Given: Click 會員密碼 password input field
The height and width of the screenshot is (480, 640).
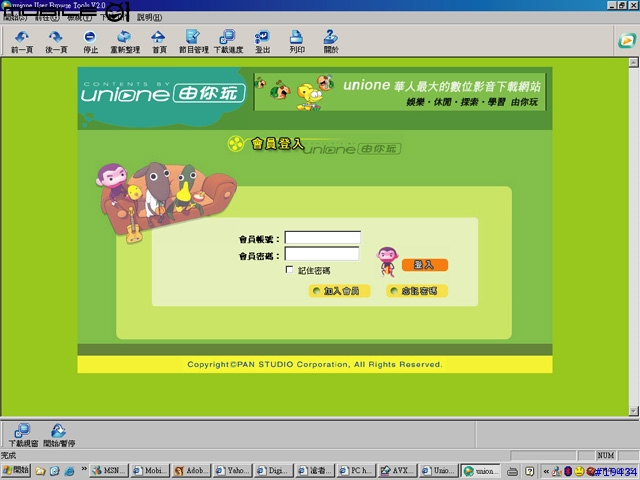Looking at the screenshot, I should 322,254.
